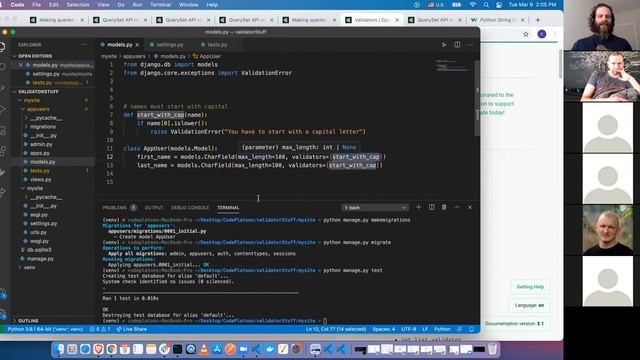Screen dimensions: 640x360
Task: Open the bash terminal selector dropdown
Action: (x=375, y=207)
